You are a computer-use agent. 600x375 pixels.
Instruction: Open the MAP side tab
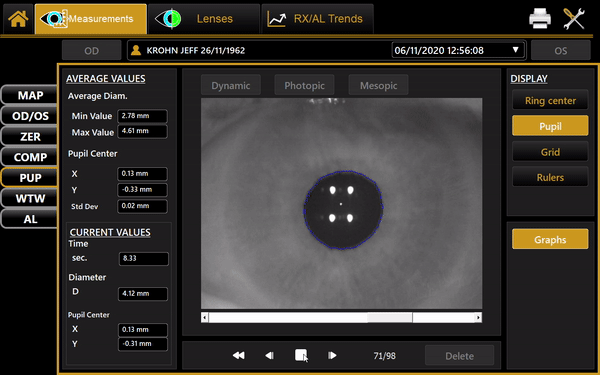(30, 95)
